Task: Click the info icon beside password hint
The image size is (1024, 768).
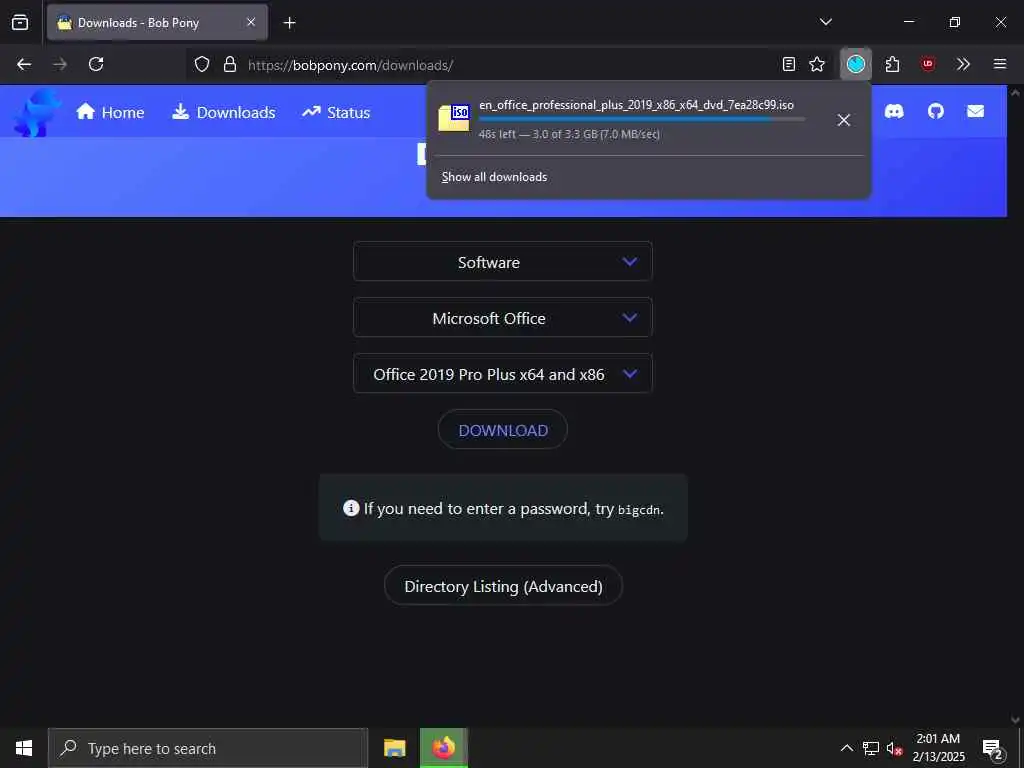Action: [x=351, y=508]
